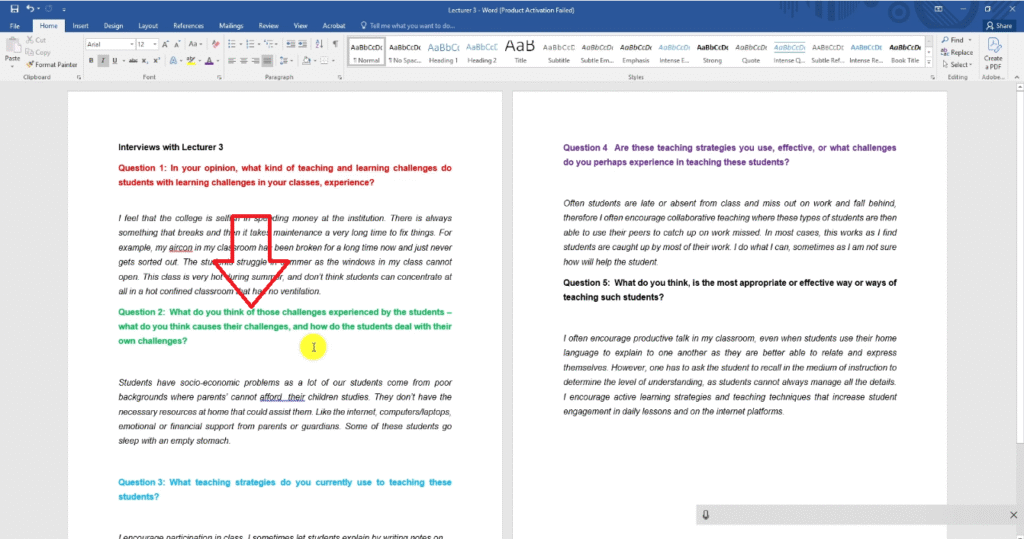Image resolution: width=1024 pixels, height=539 pixels.
Task: Click the Center alignment icon
Action: tap(244, 61)
